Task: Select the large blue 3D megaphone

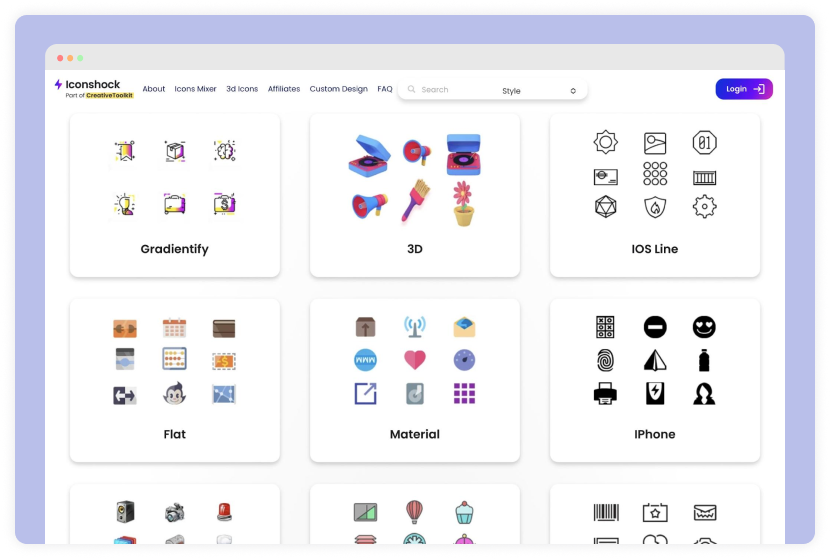Action: [x=369, y=205]
